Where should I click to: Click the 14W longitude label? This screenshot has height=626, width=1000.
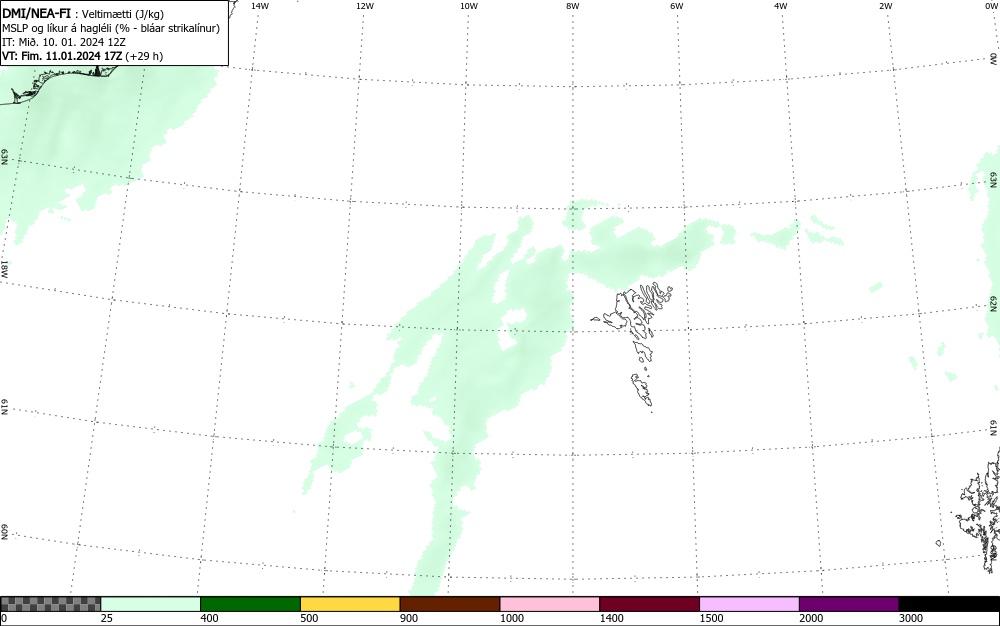pos(260,6)
